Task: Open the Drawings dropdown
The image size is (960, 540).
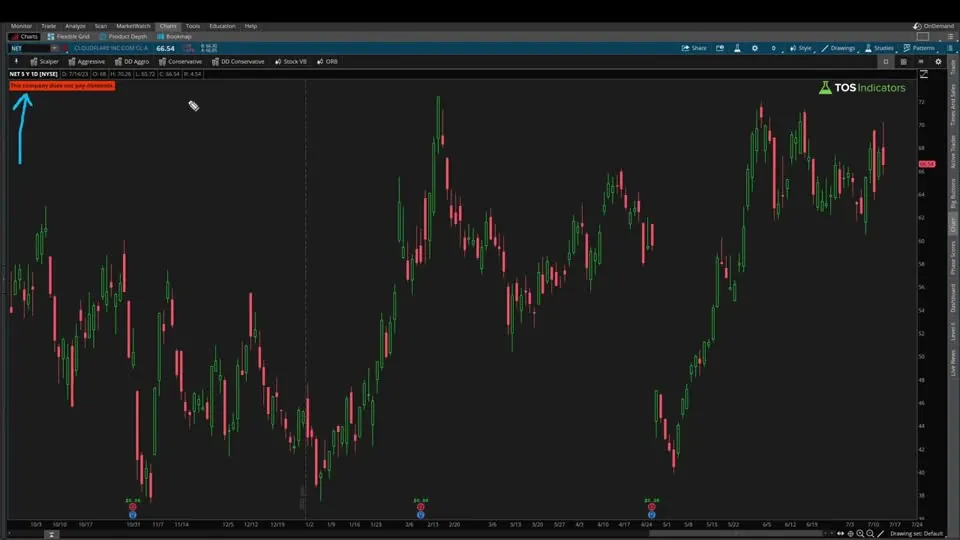Action: 838,48
